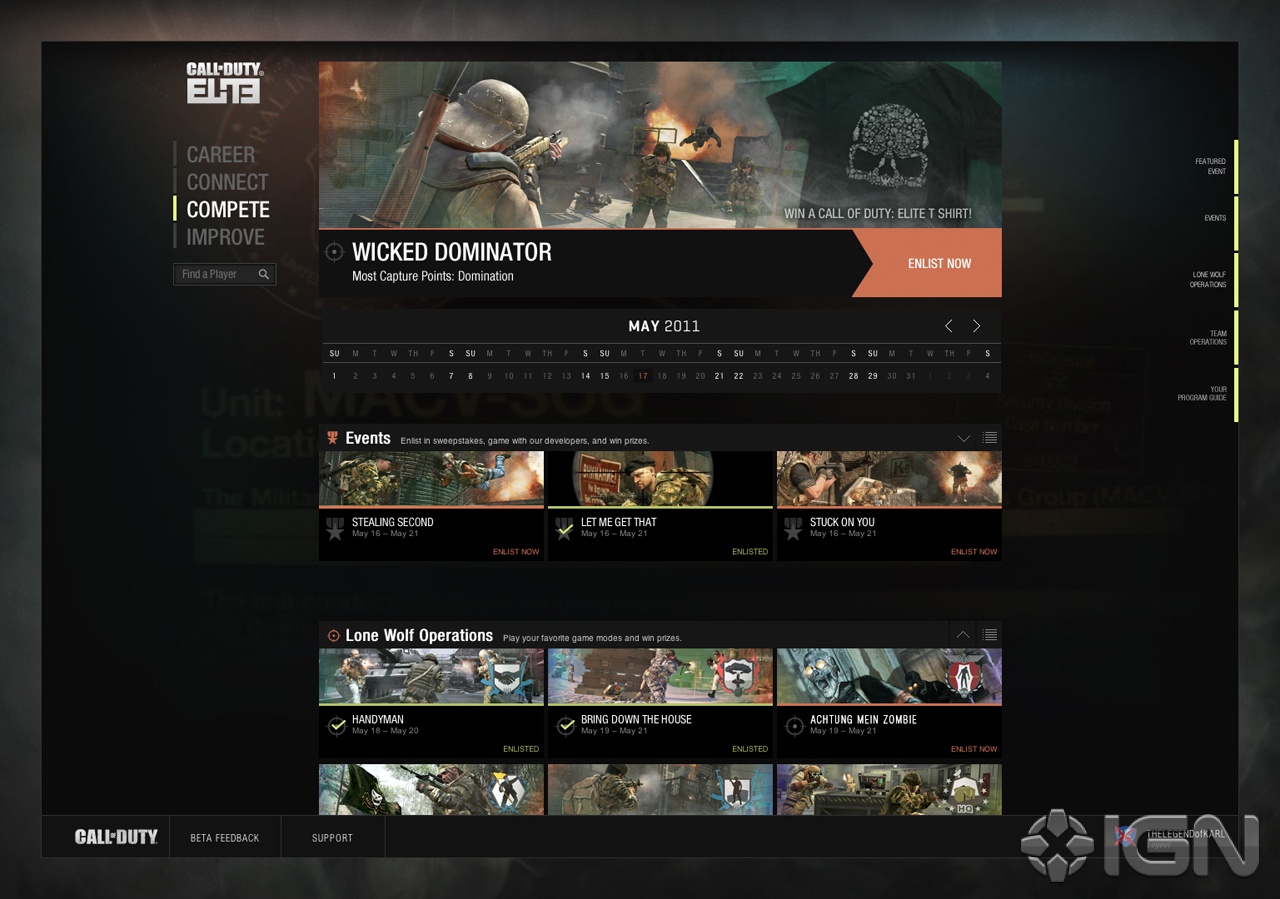This screenshot has width=1280, height=899.
Task: Click THELEGENDofKARL username in footer
Action: click(1185, 833)
